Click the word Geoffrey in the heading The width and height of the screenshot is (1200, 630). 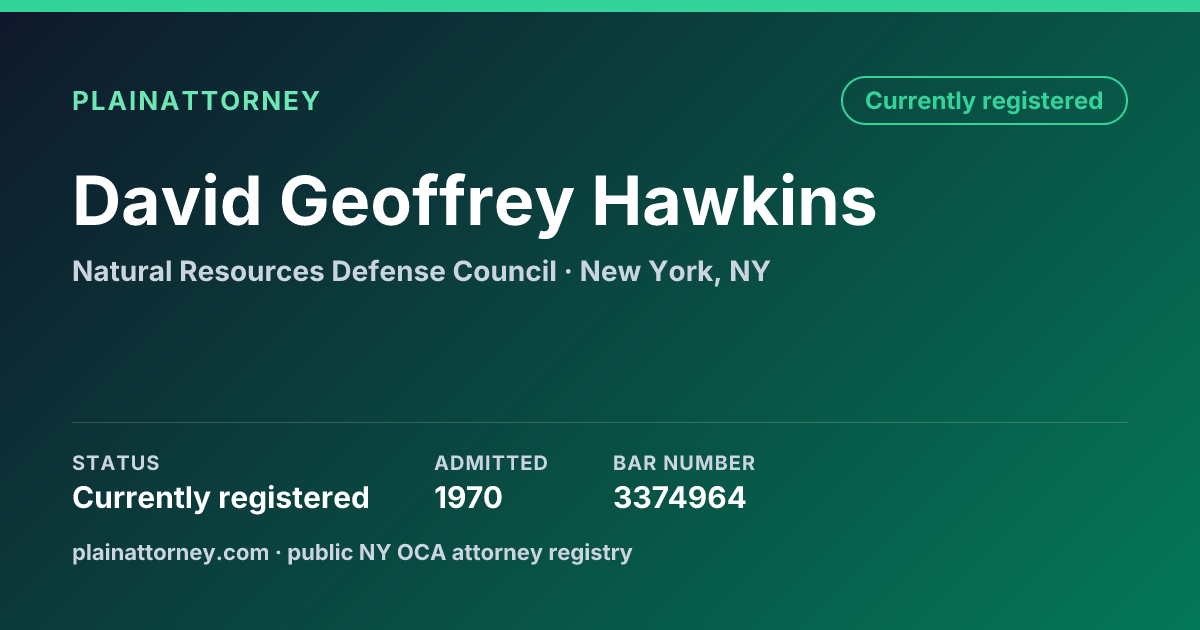[x=425, y=200]
